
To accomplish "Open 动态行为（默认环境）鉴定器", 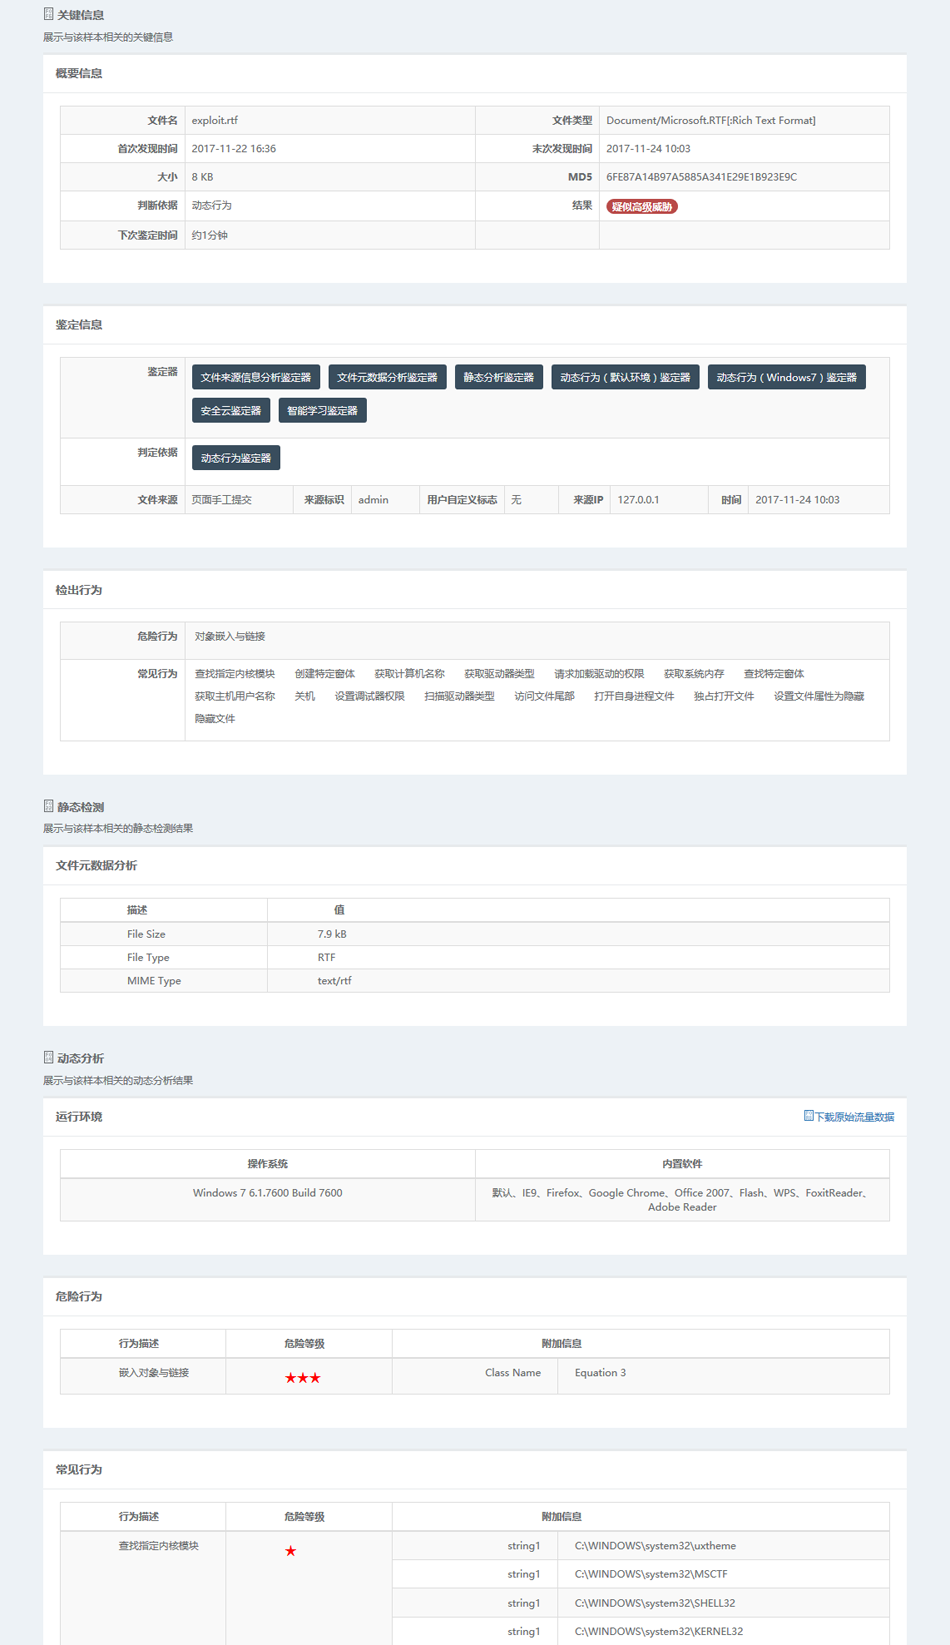I will tap(625, 377).
